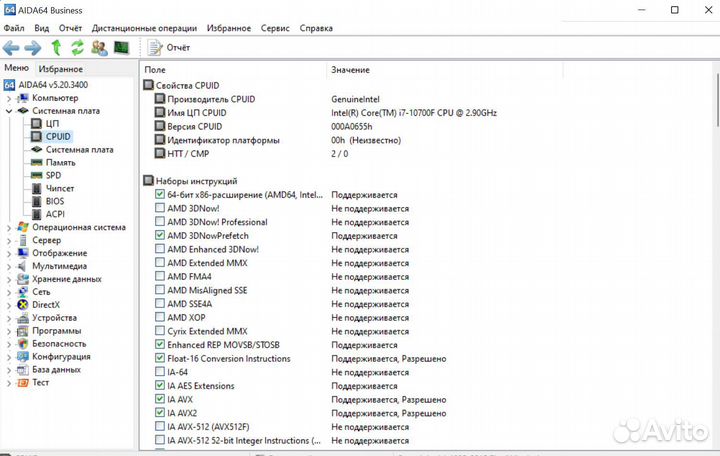
Task: Open SPD in the tree
Action: point(53,175)
